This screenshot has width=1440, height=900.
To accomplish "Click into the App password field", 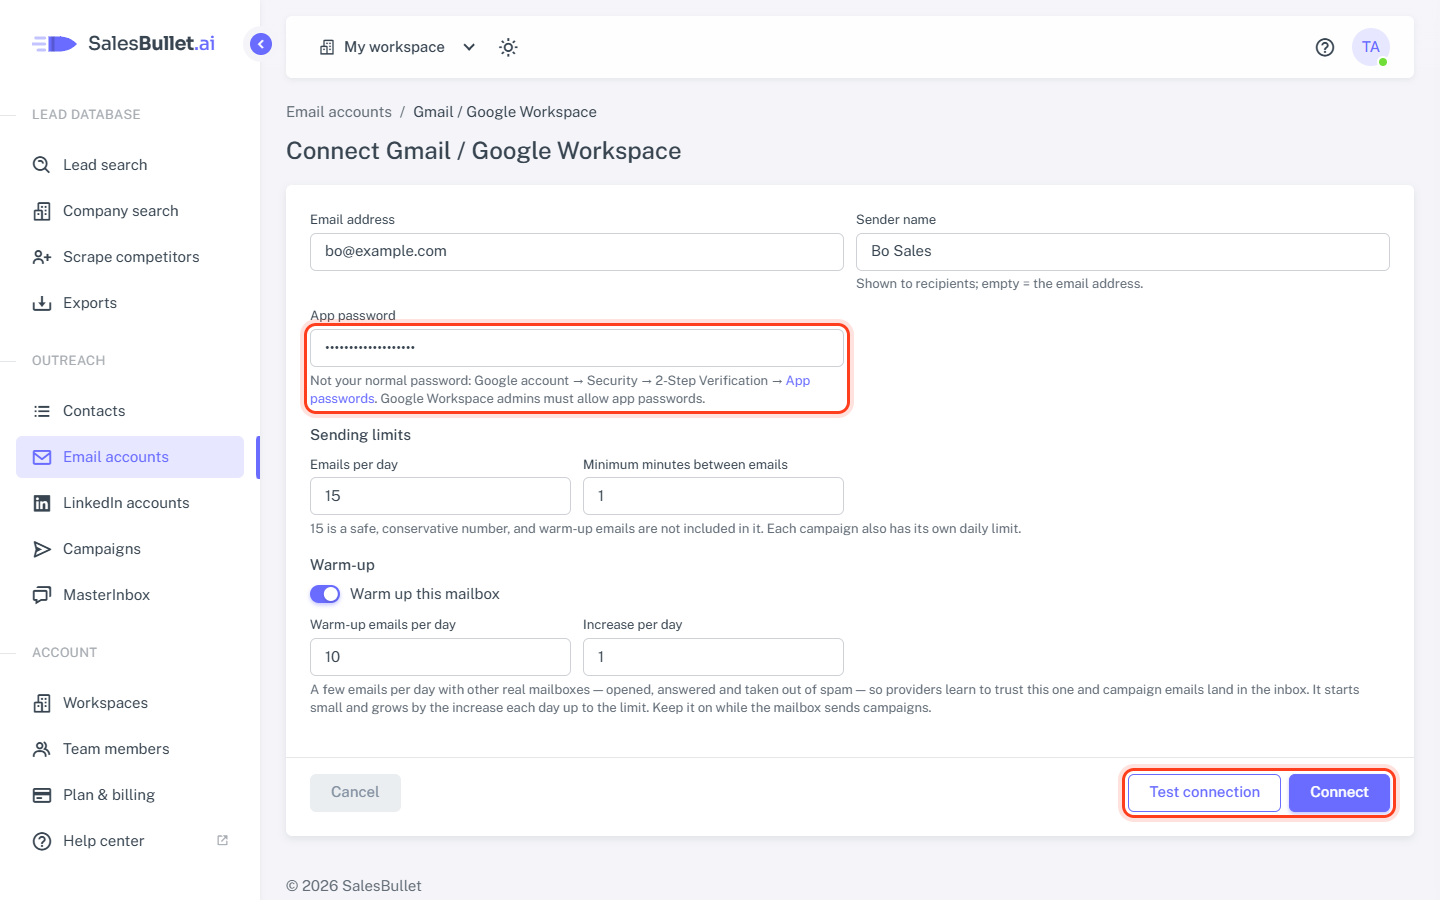I will 577,348.
